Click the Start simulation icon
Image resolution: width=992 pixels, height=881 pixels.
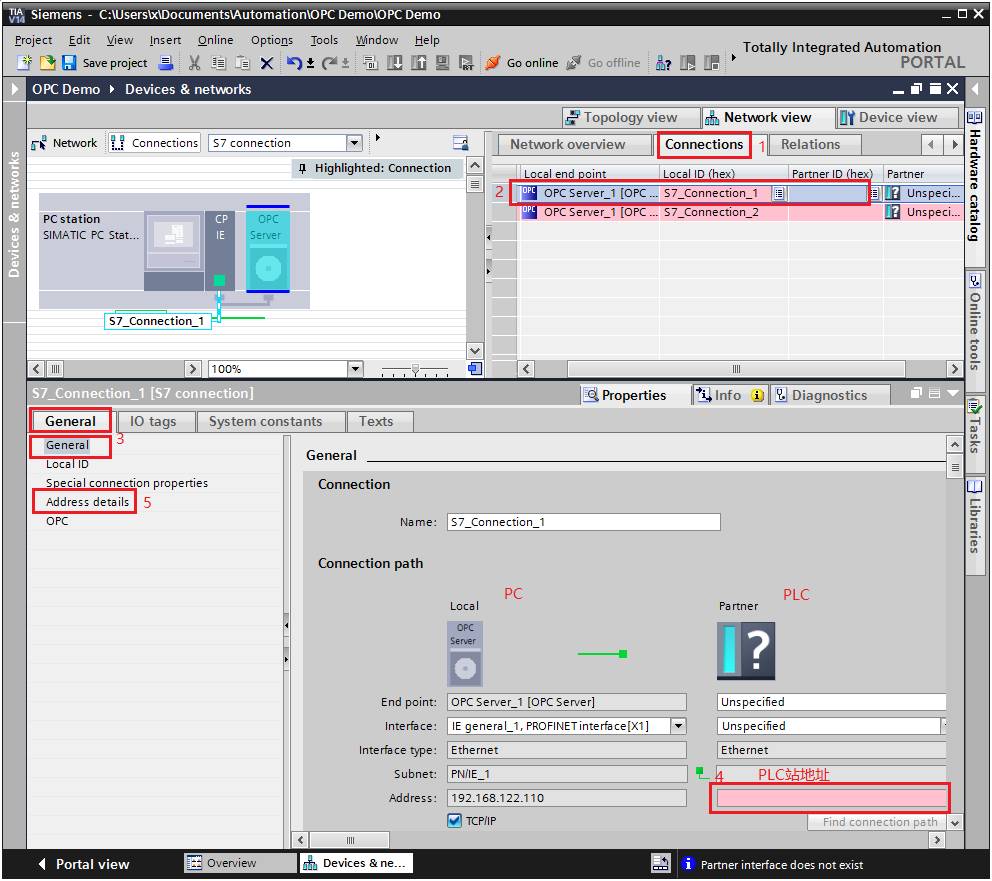pos(442,63)
